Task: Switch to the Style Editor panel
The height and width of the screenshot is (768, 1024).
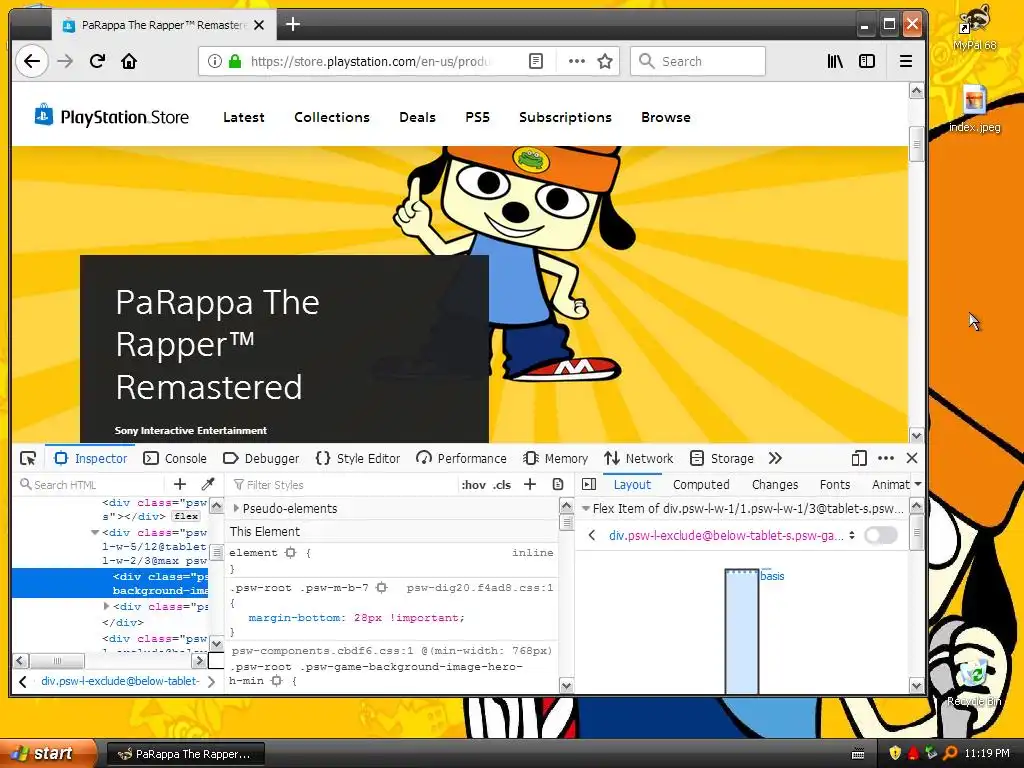Action: (x=358, y=458)
